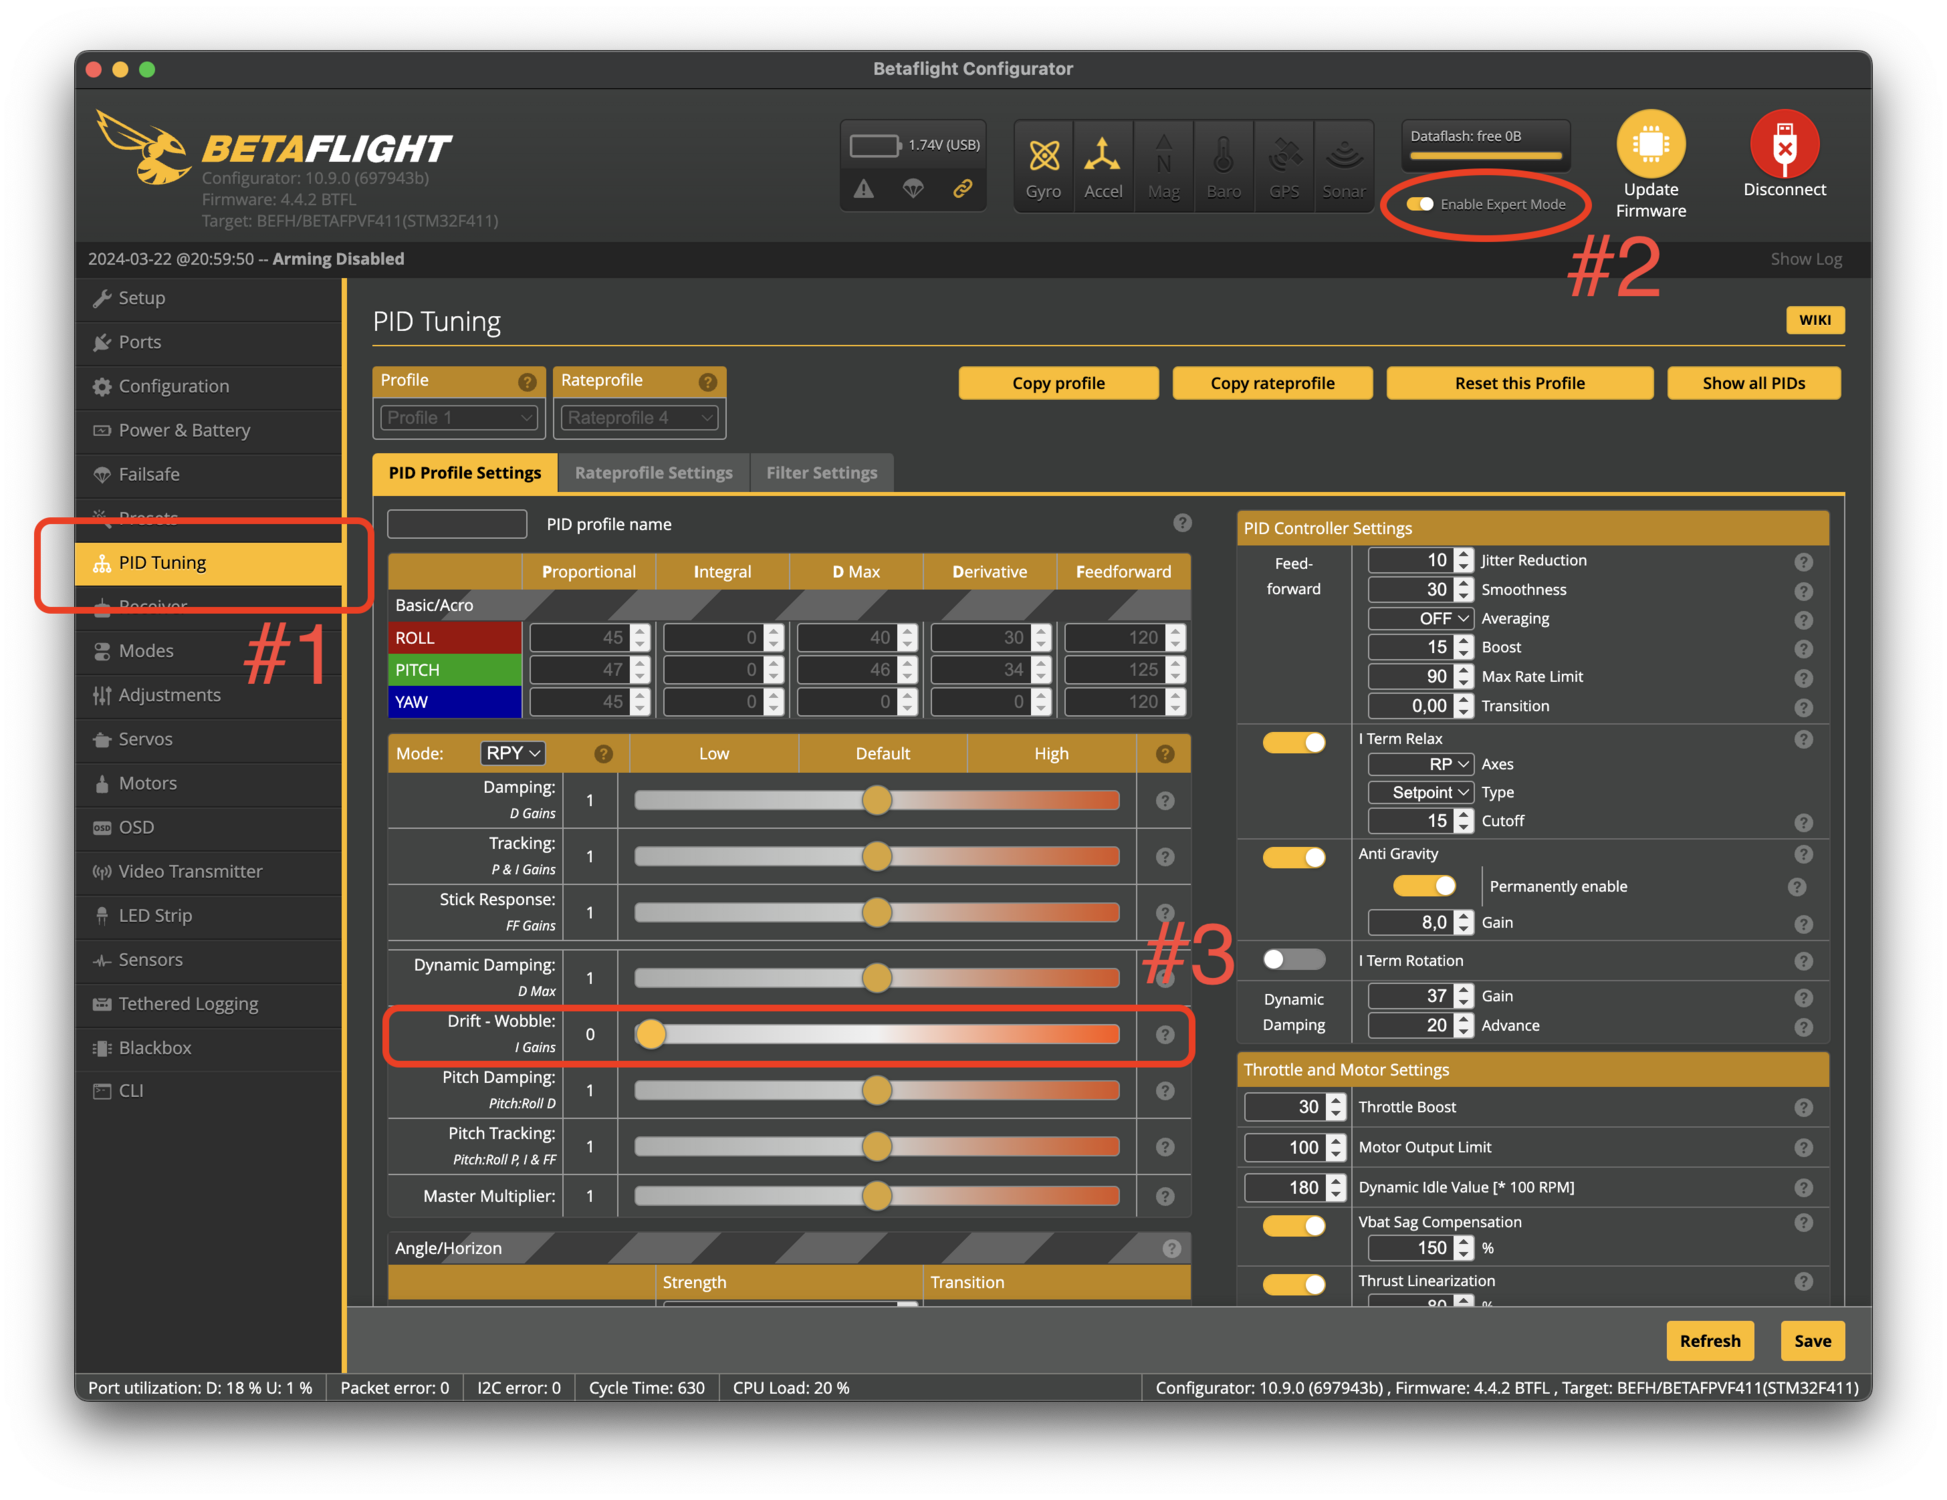Toggle Thrust Linearization switch
The height and width of the screenshot is (1500, 1947).
click(x=1294, y=1285)
